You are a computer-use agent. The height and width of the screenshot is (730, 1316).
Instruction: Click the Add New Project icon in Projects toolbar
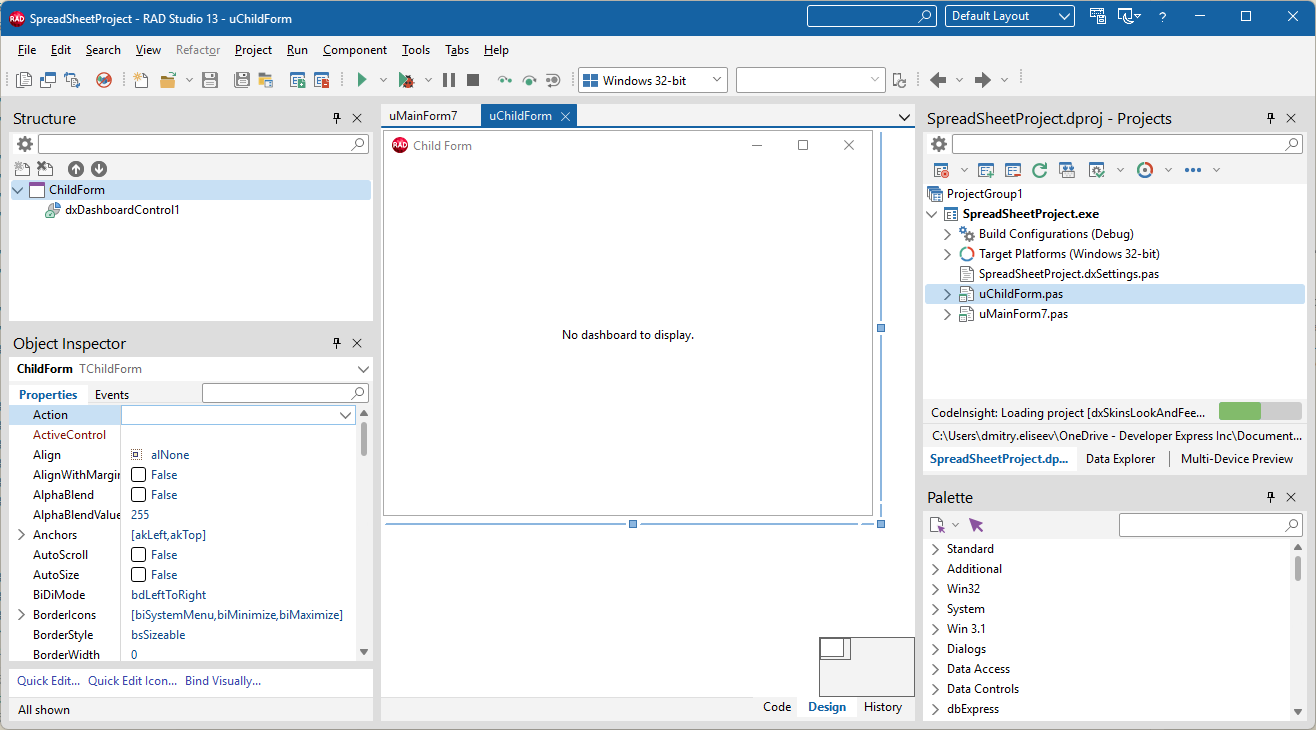click(x=986, y=170)
